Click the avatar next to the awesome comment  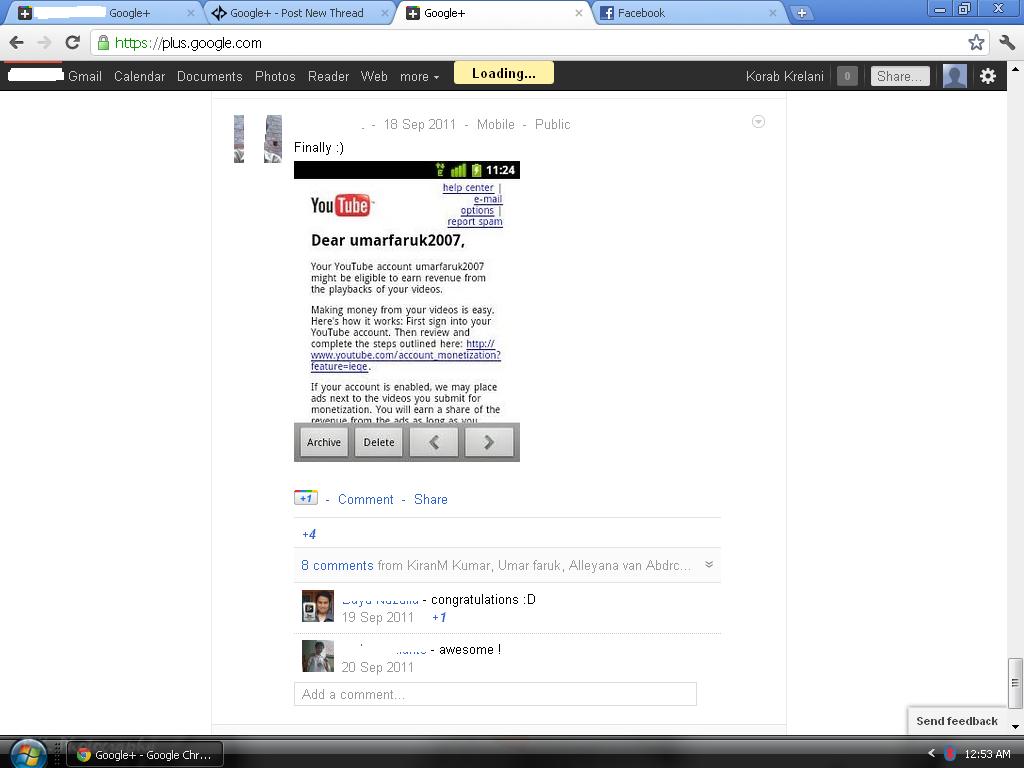point(318,656)
